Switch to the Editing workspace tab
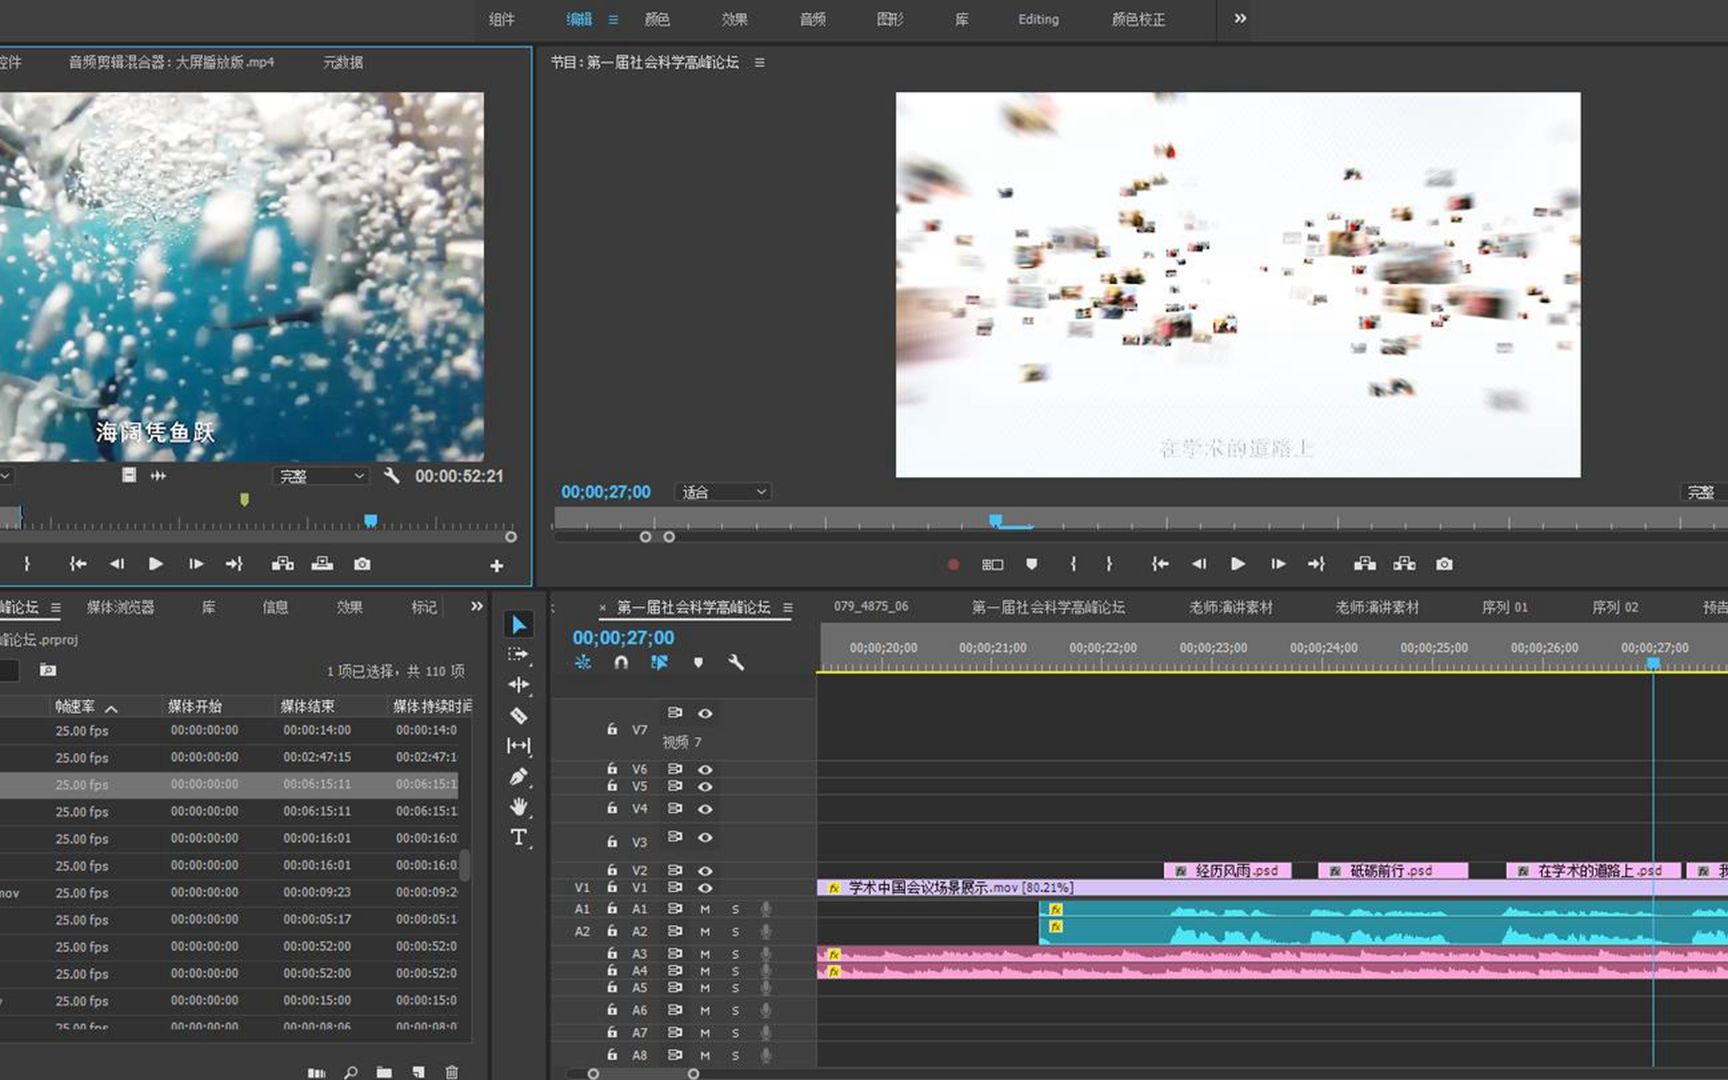The image size is (1728, 1080). pos(1038,19)
